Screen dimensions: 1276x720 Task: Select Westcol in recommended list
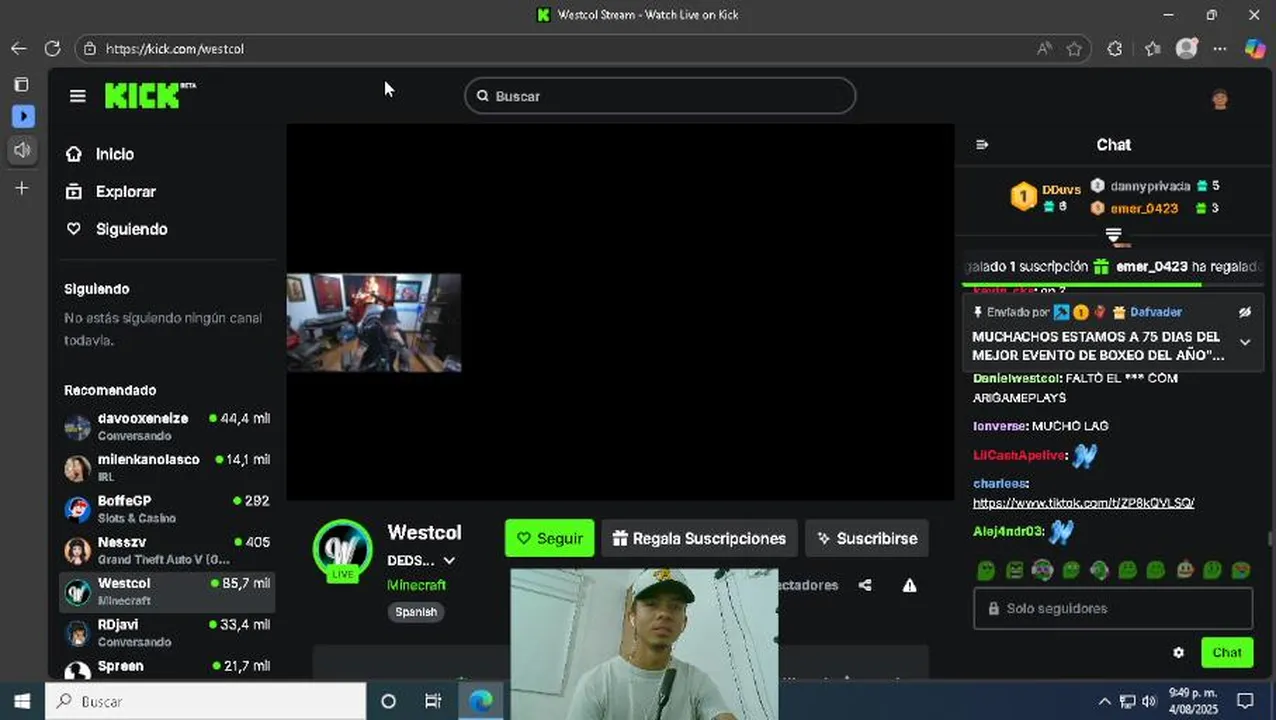pyautogui.click(x=167, y=592)
